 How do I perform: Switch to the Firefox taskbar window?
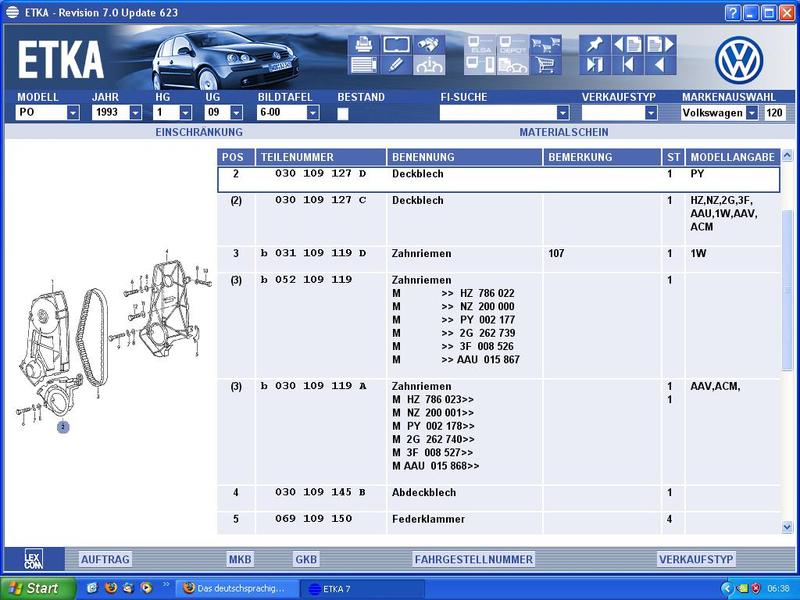(236, 588)
